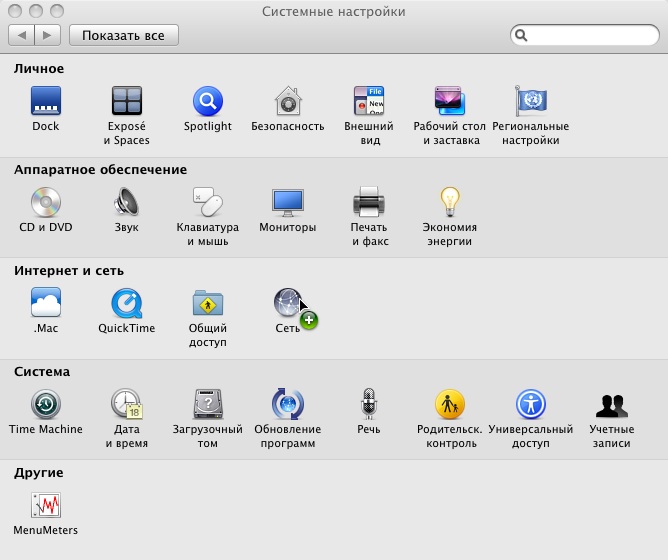The image size is (668, 560).
Task: Open Клавиатура и мышь settings
Action: (207, 202)
